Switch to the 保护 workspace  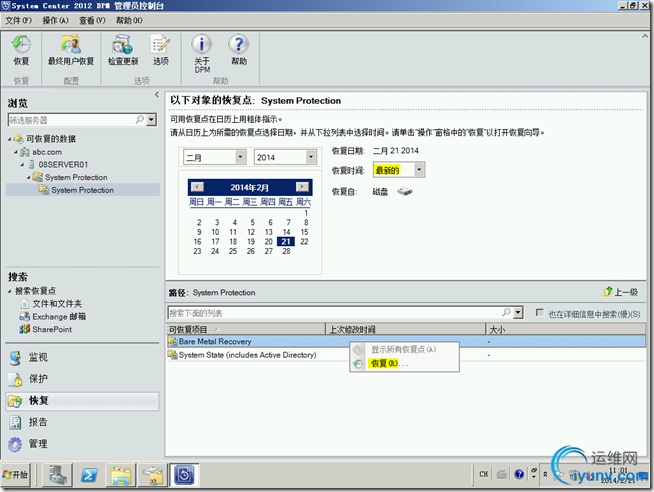point(83,379)
